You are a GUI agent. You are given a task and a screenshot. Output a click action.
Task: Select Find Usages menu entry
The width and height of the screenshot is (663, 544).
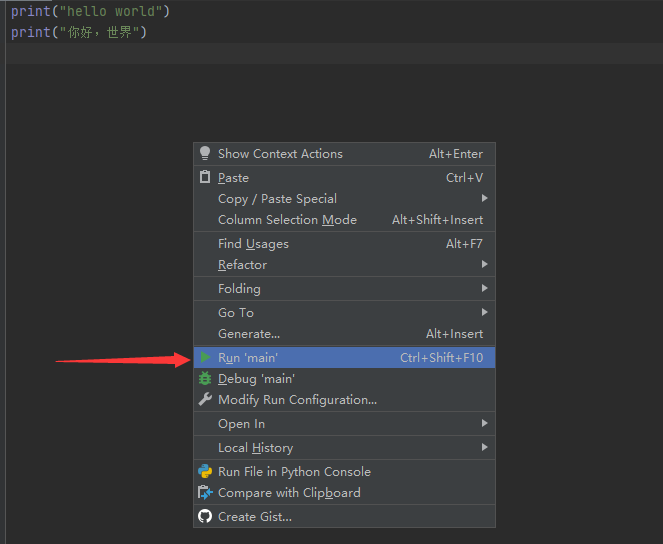[x=344, y=244]
